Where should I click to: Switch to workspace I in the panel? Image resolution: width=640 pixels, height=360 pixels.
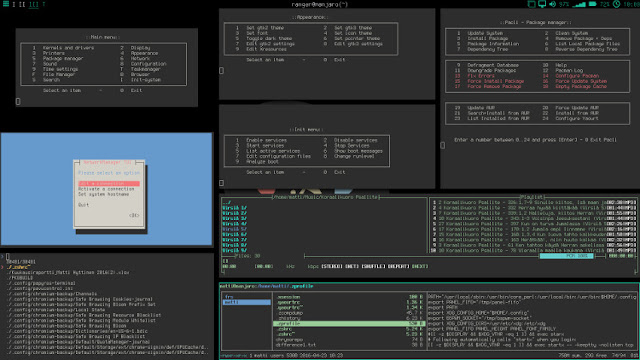[13, 4]
